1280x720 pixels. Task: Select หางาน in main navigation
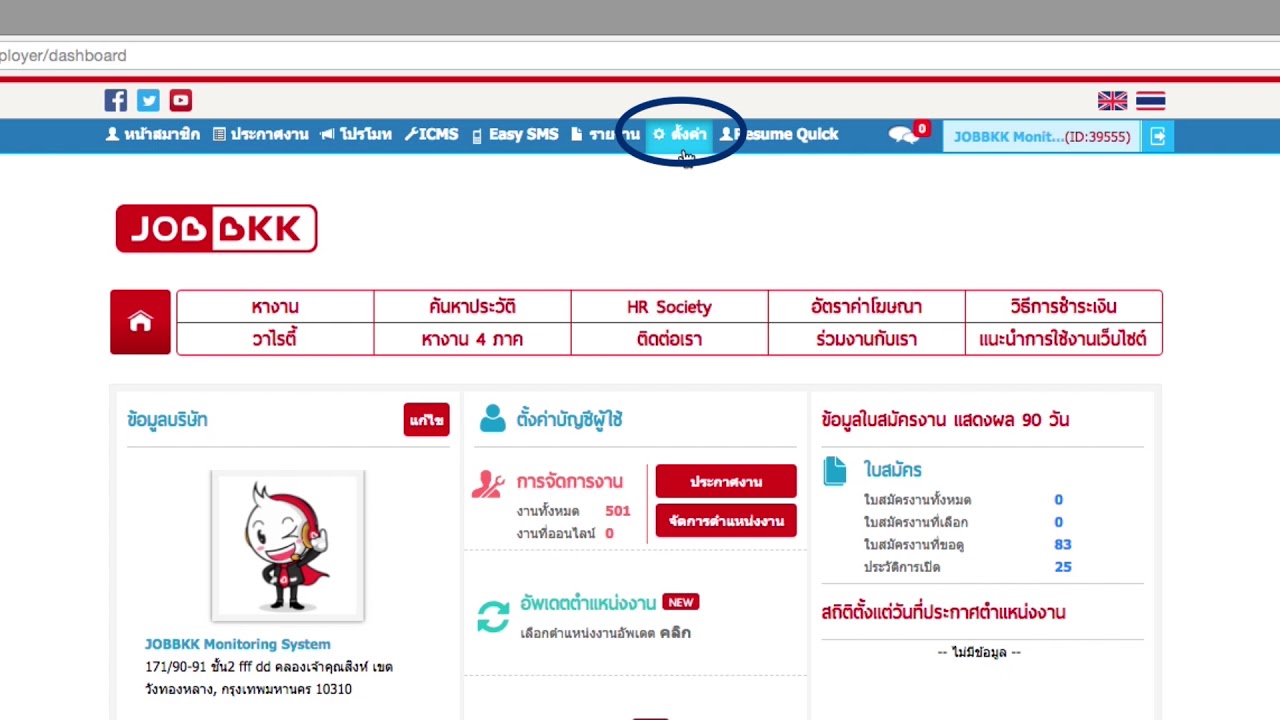(275, 307)
